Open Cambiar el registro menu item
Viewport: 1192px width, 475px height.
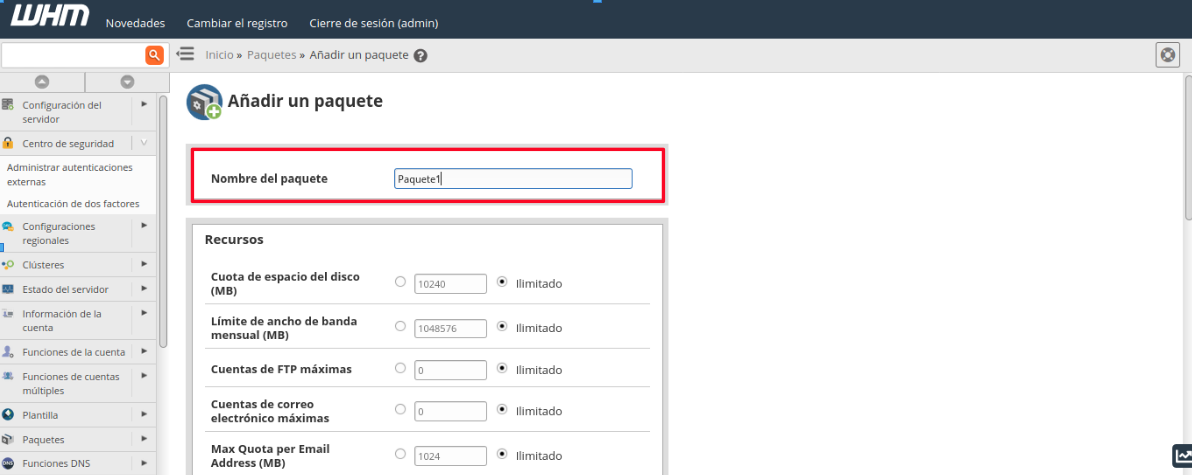[x=237, y=24]
